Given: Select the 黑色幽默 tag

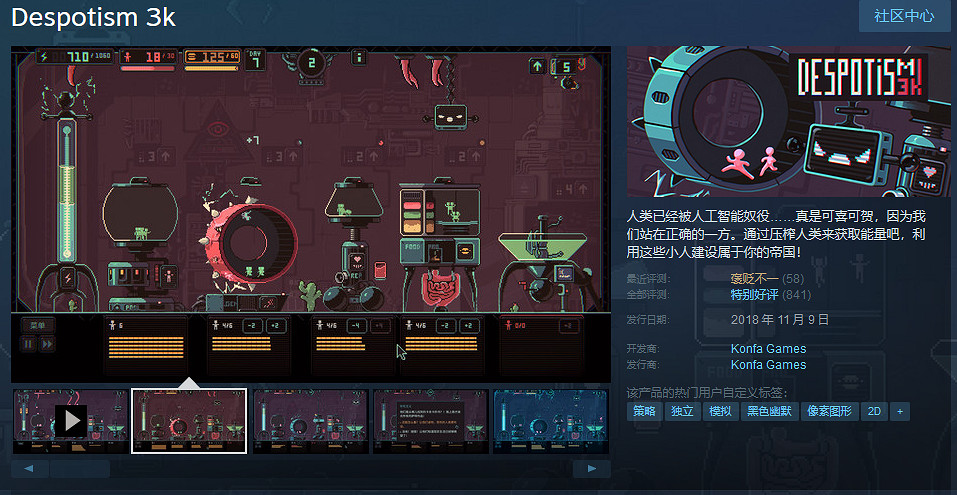Looking at the screenshot, I should [x=770, y=411].
